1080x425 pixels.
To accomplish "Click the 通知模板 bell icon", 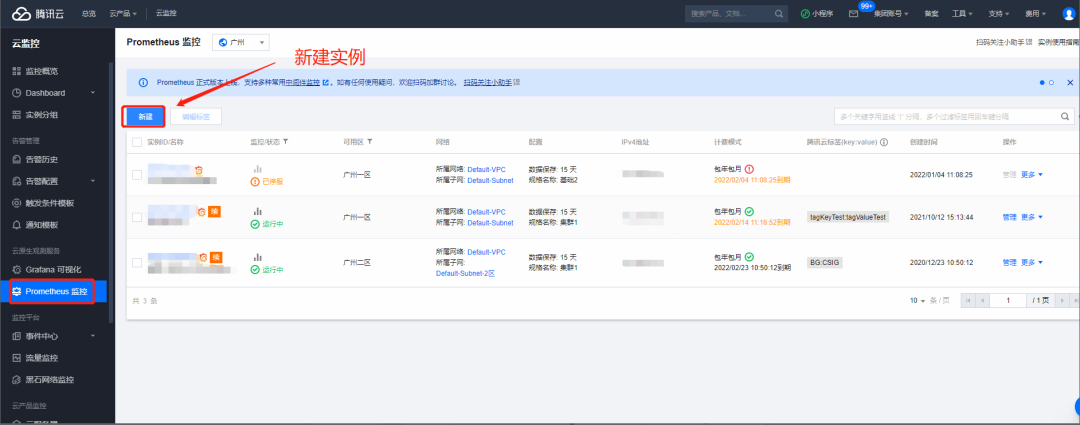I will 17,225.
